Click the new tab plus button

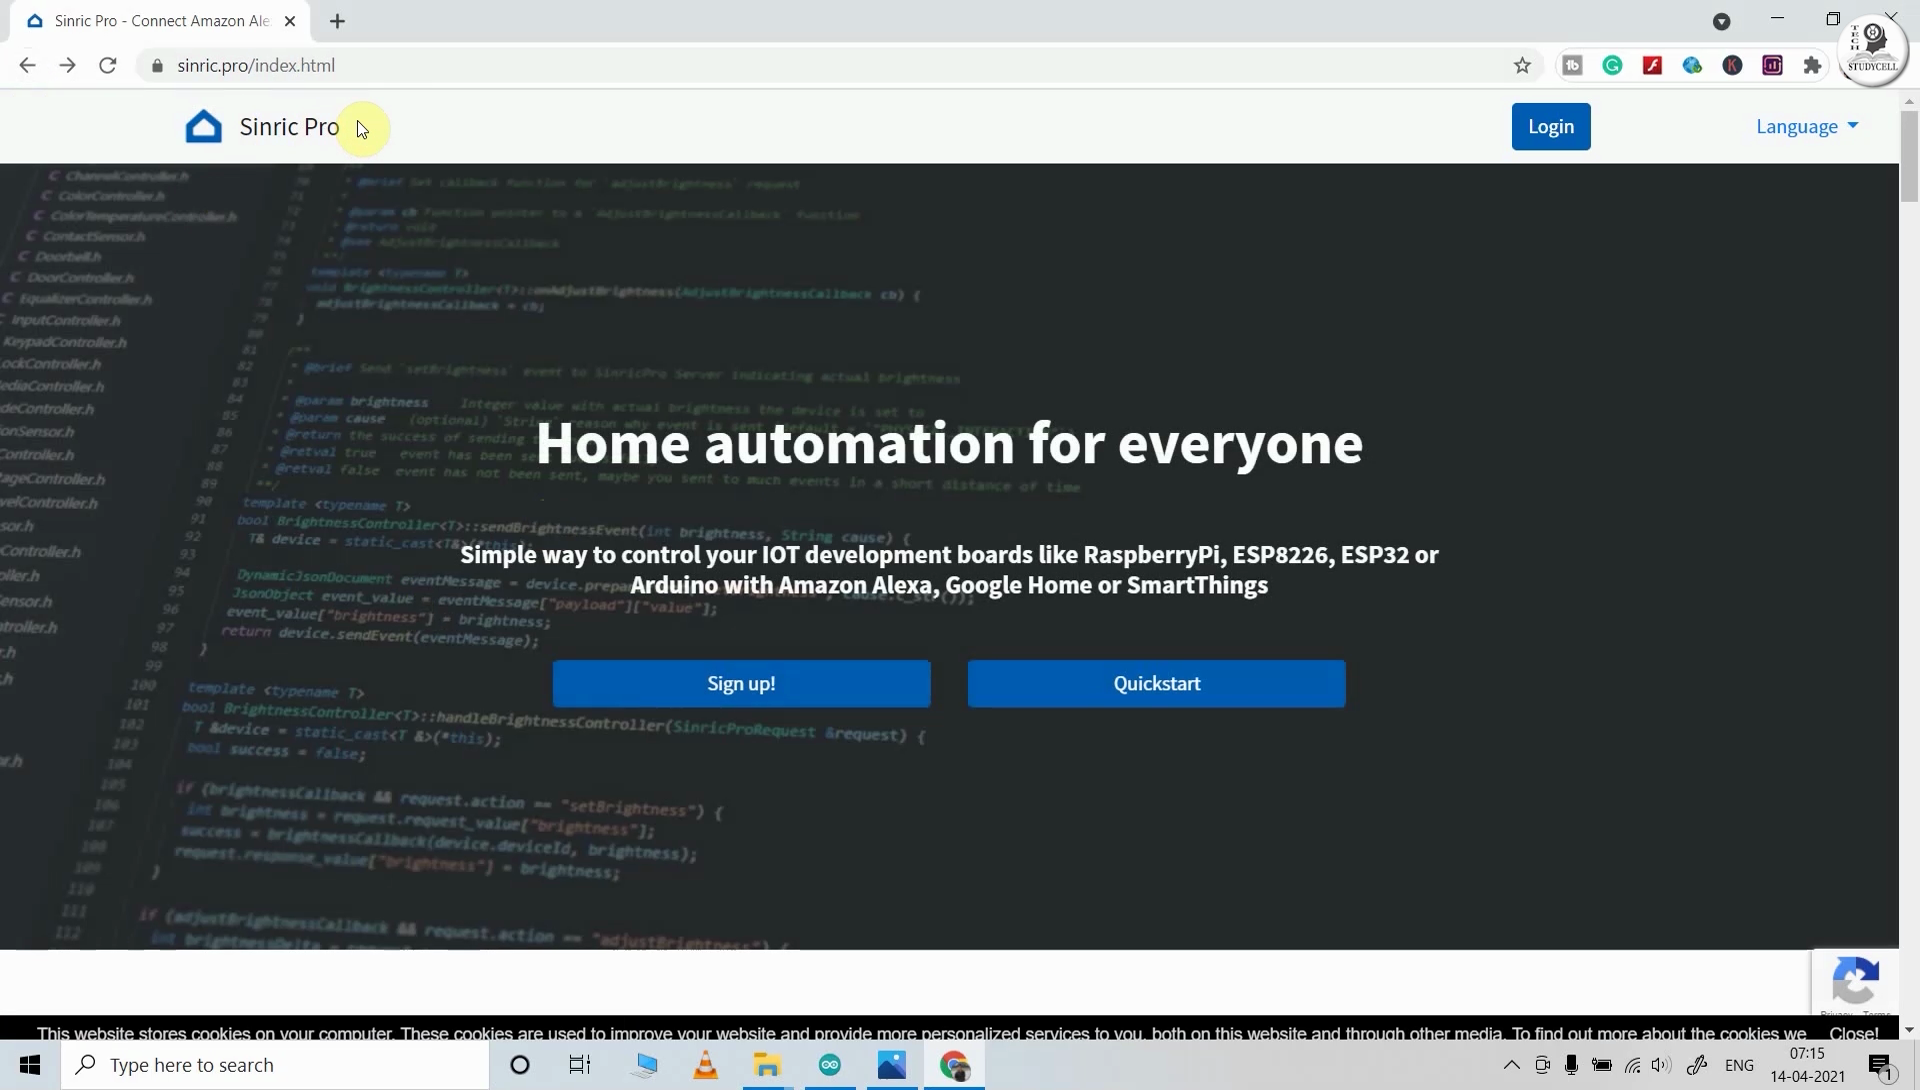coord(335,21)
